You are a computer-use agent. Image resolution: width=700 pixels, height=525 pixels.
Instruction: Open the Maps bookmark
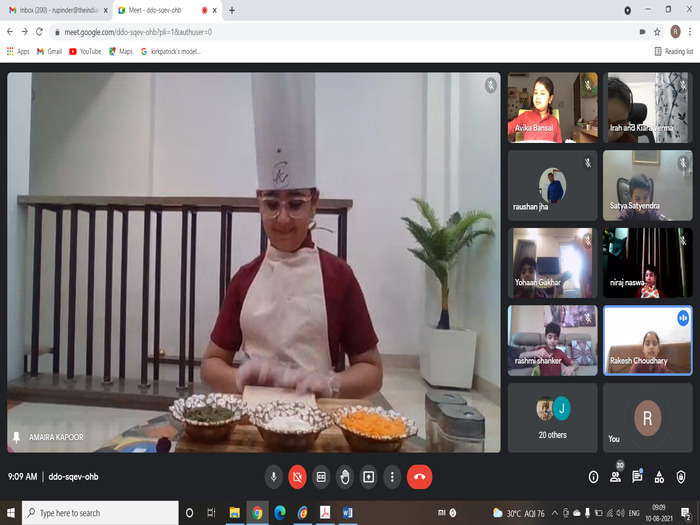point(121,52)
